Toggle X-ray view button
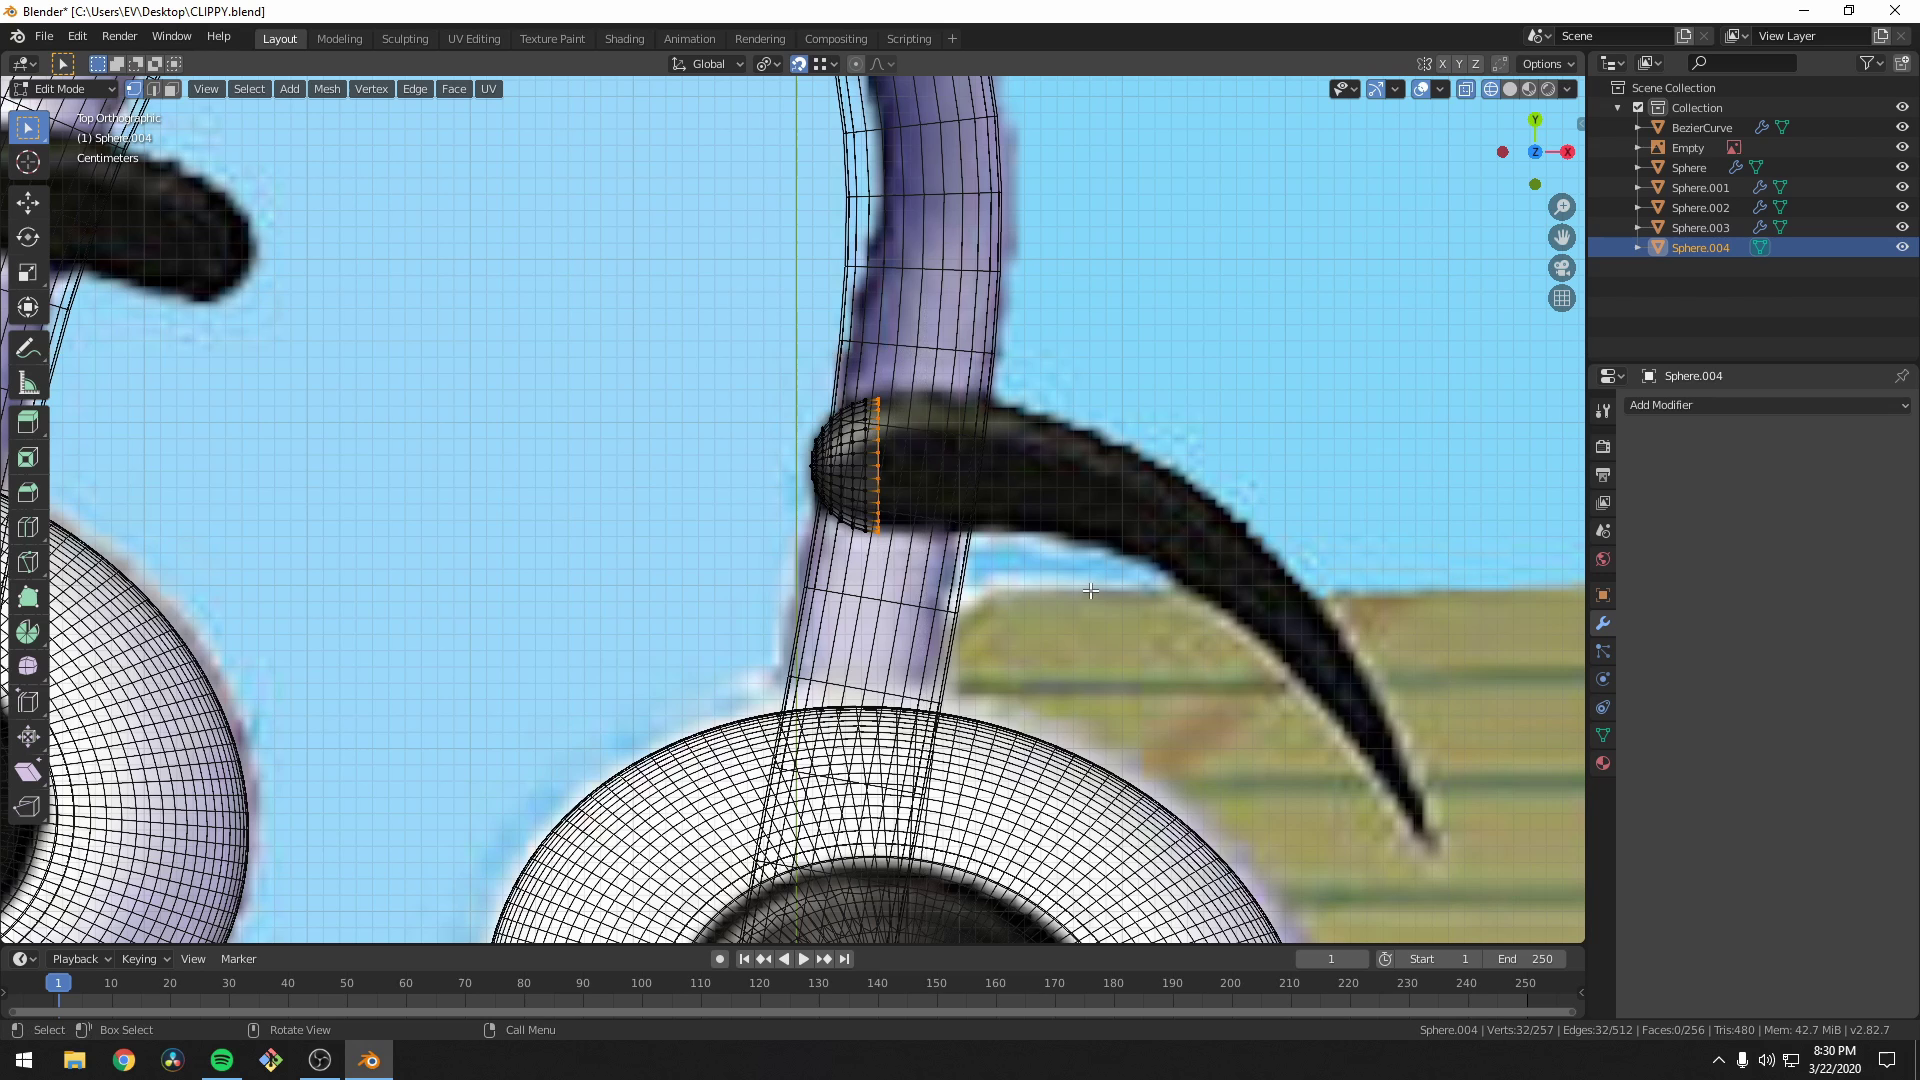The width and height of the screenshot is (1920, 1080). [1466, 89]
